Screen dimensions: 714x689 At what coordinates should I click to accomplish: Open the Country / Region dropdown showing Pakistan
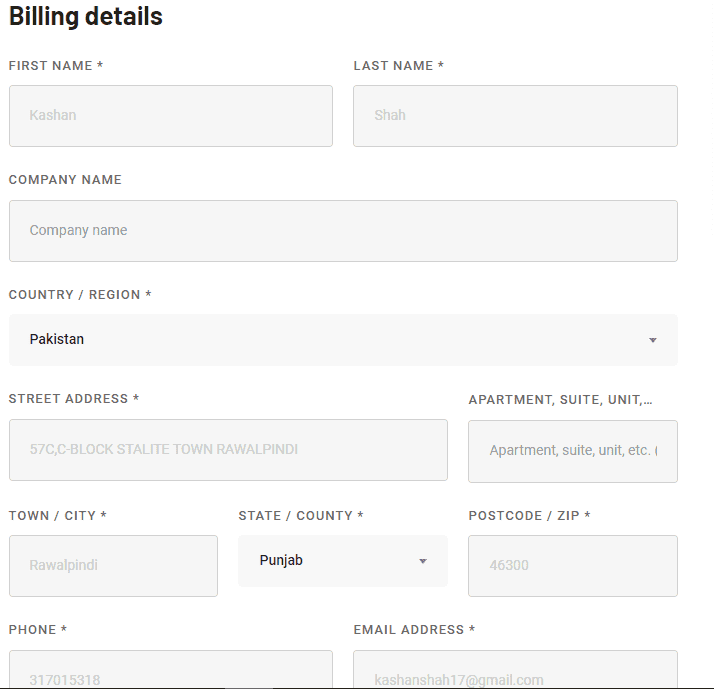click(343, 340)
